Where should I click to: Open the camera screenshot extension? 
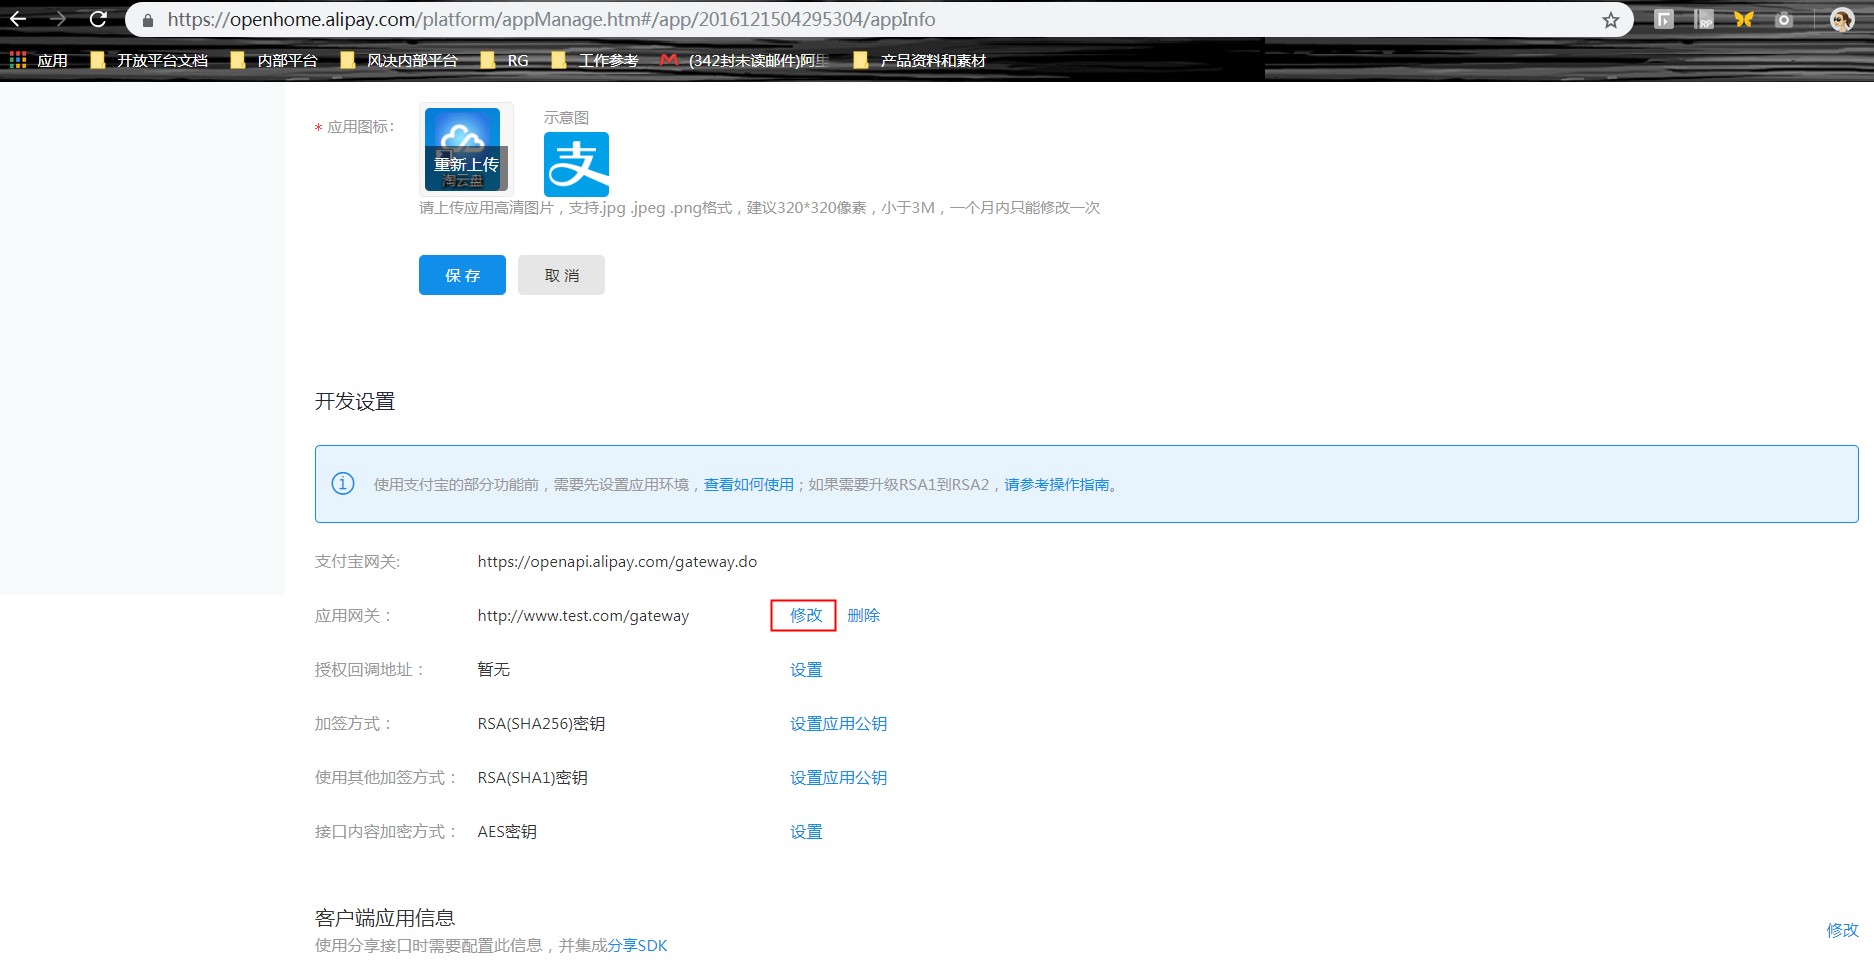[x=1784, y=19]
